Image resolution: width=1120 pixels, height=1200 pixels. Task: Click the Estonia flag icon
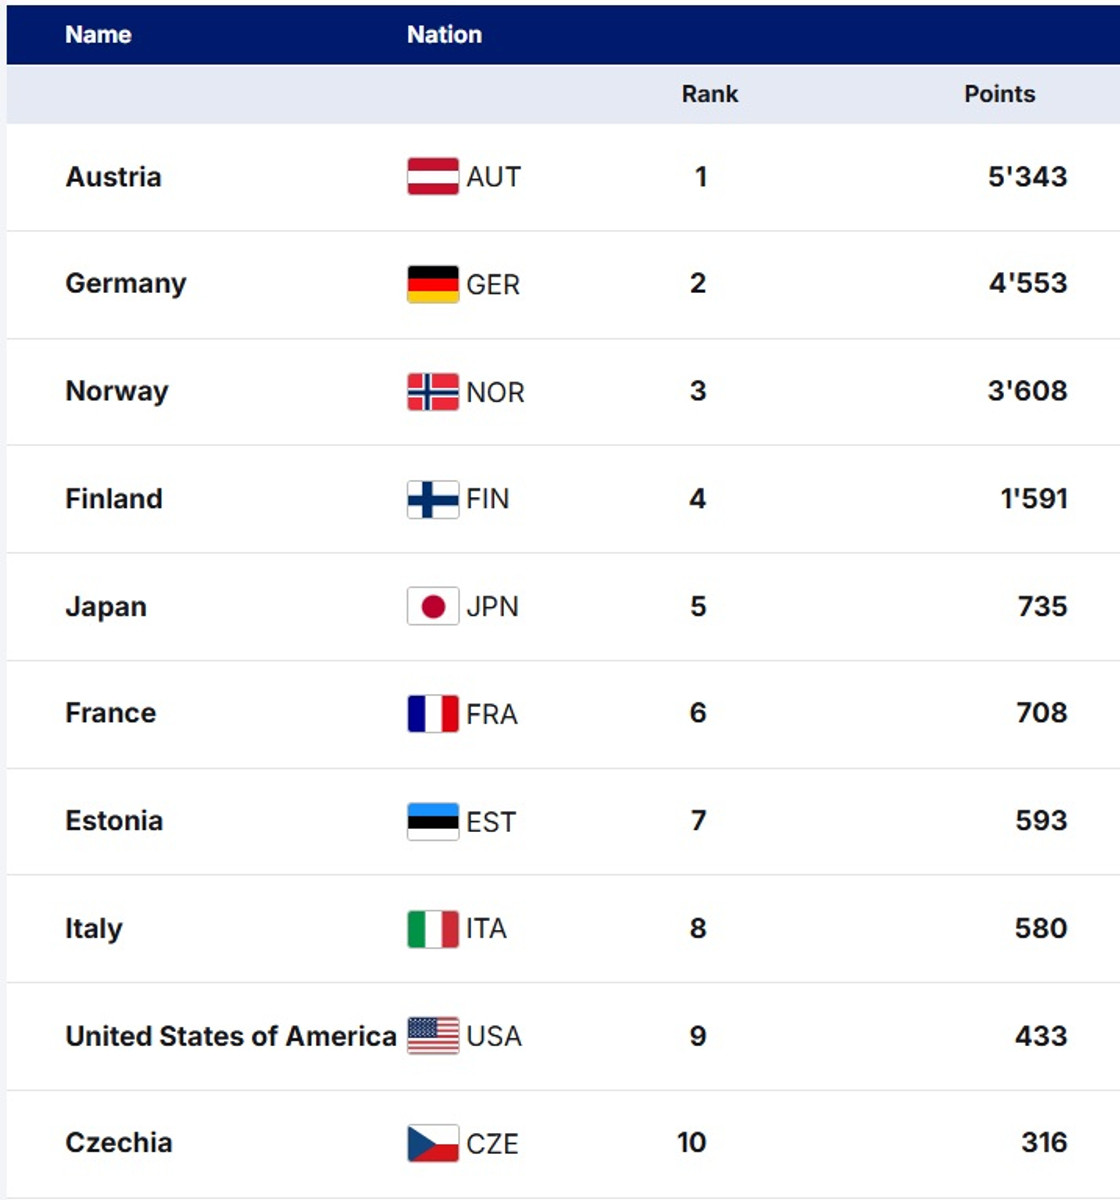click(x=433, y=821)
